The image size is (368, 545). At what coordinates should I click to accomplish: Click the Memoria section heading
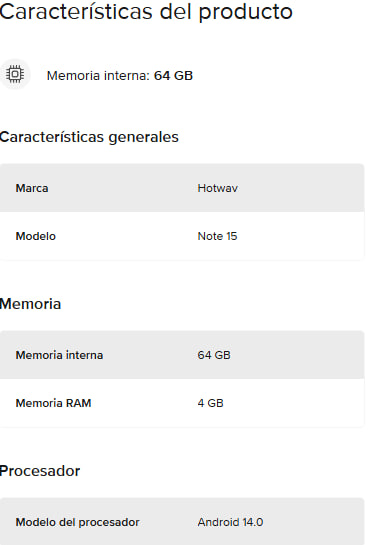(x=31, y=304)
